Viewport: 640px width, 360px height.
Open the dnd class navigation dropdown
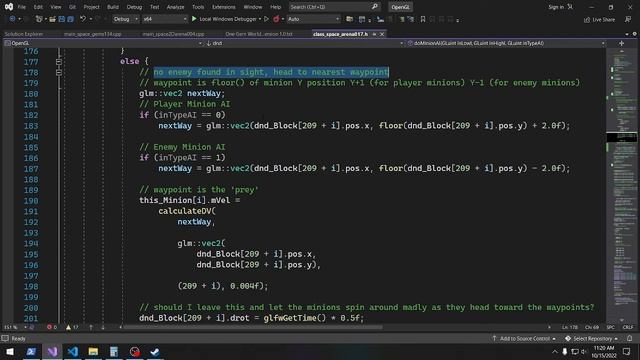[304, 43]
